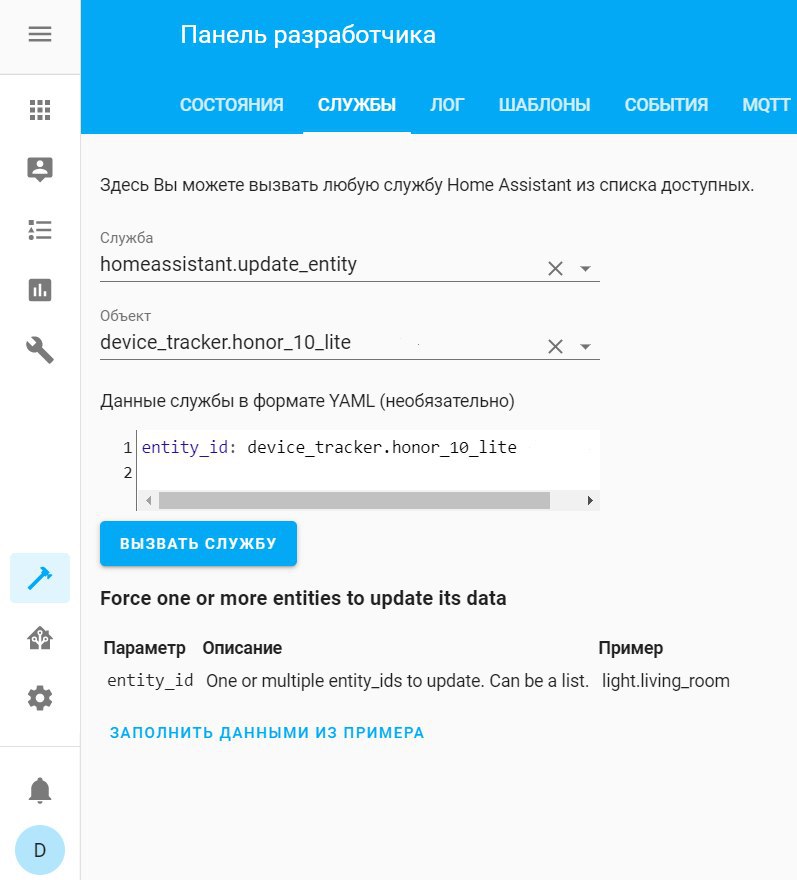Click the example value light.living_room
Viewport: 797px width, 880px height.
point(666,681)
